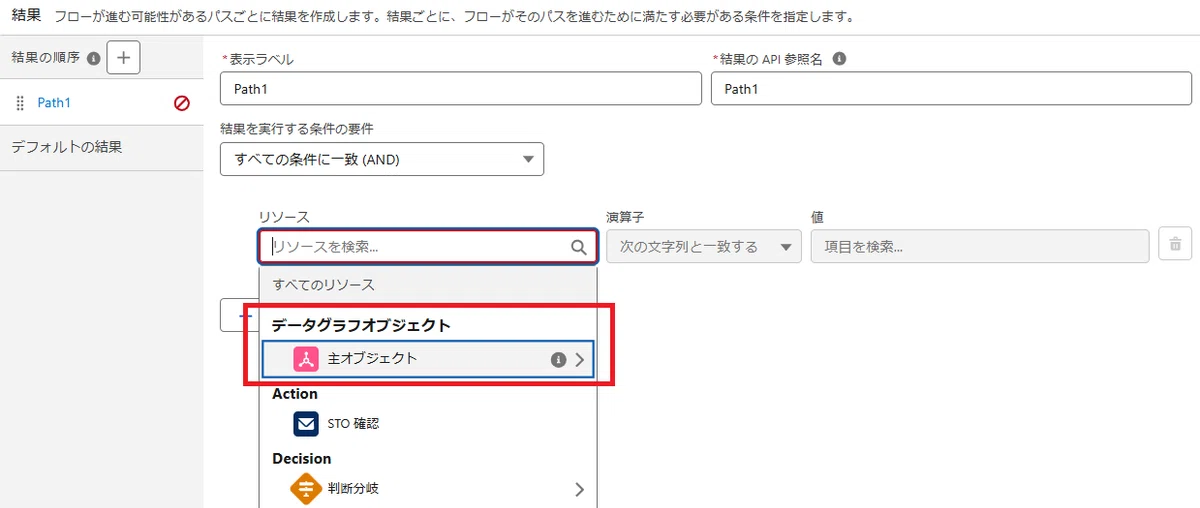
Task: Expand the 判断分岐 entry chevron
Action: click(x=579, y=489)
